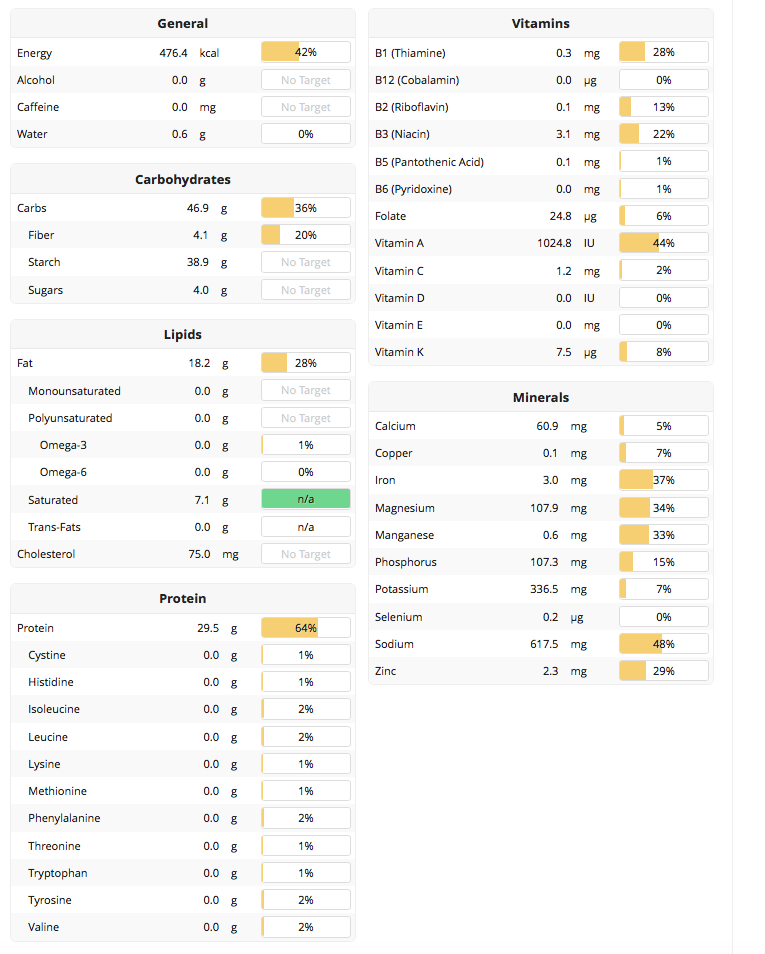Click the Sodium 48% progress bar
This screenshot has height=954, width=765.
(x=664, y=644)
